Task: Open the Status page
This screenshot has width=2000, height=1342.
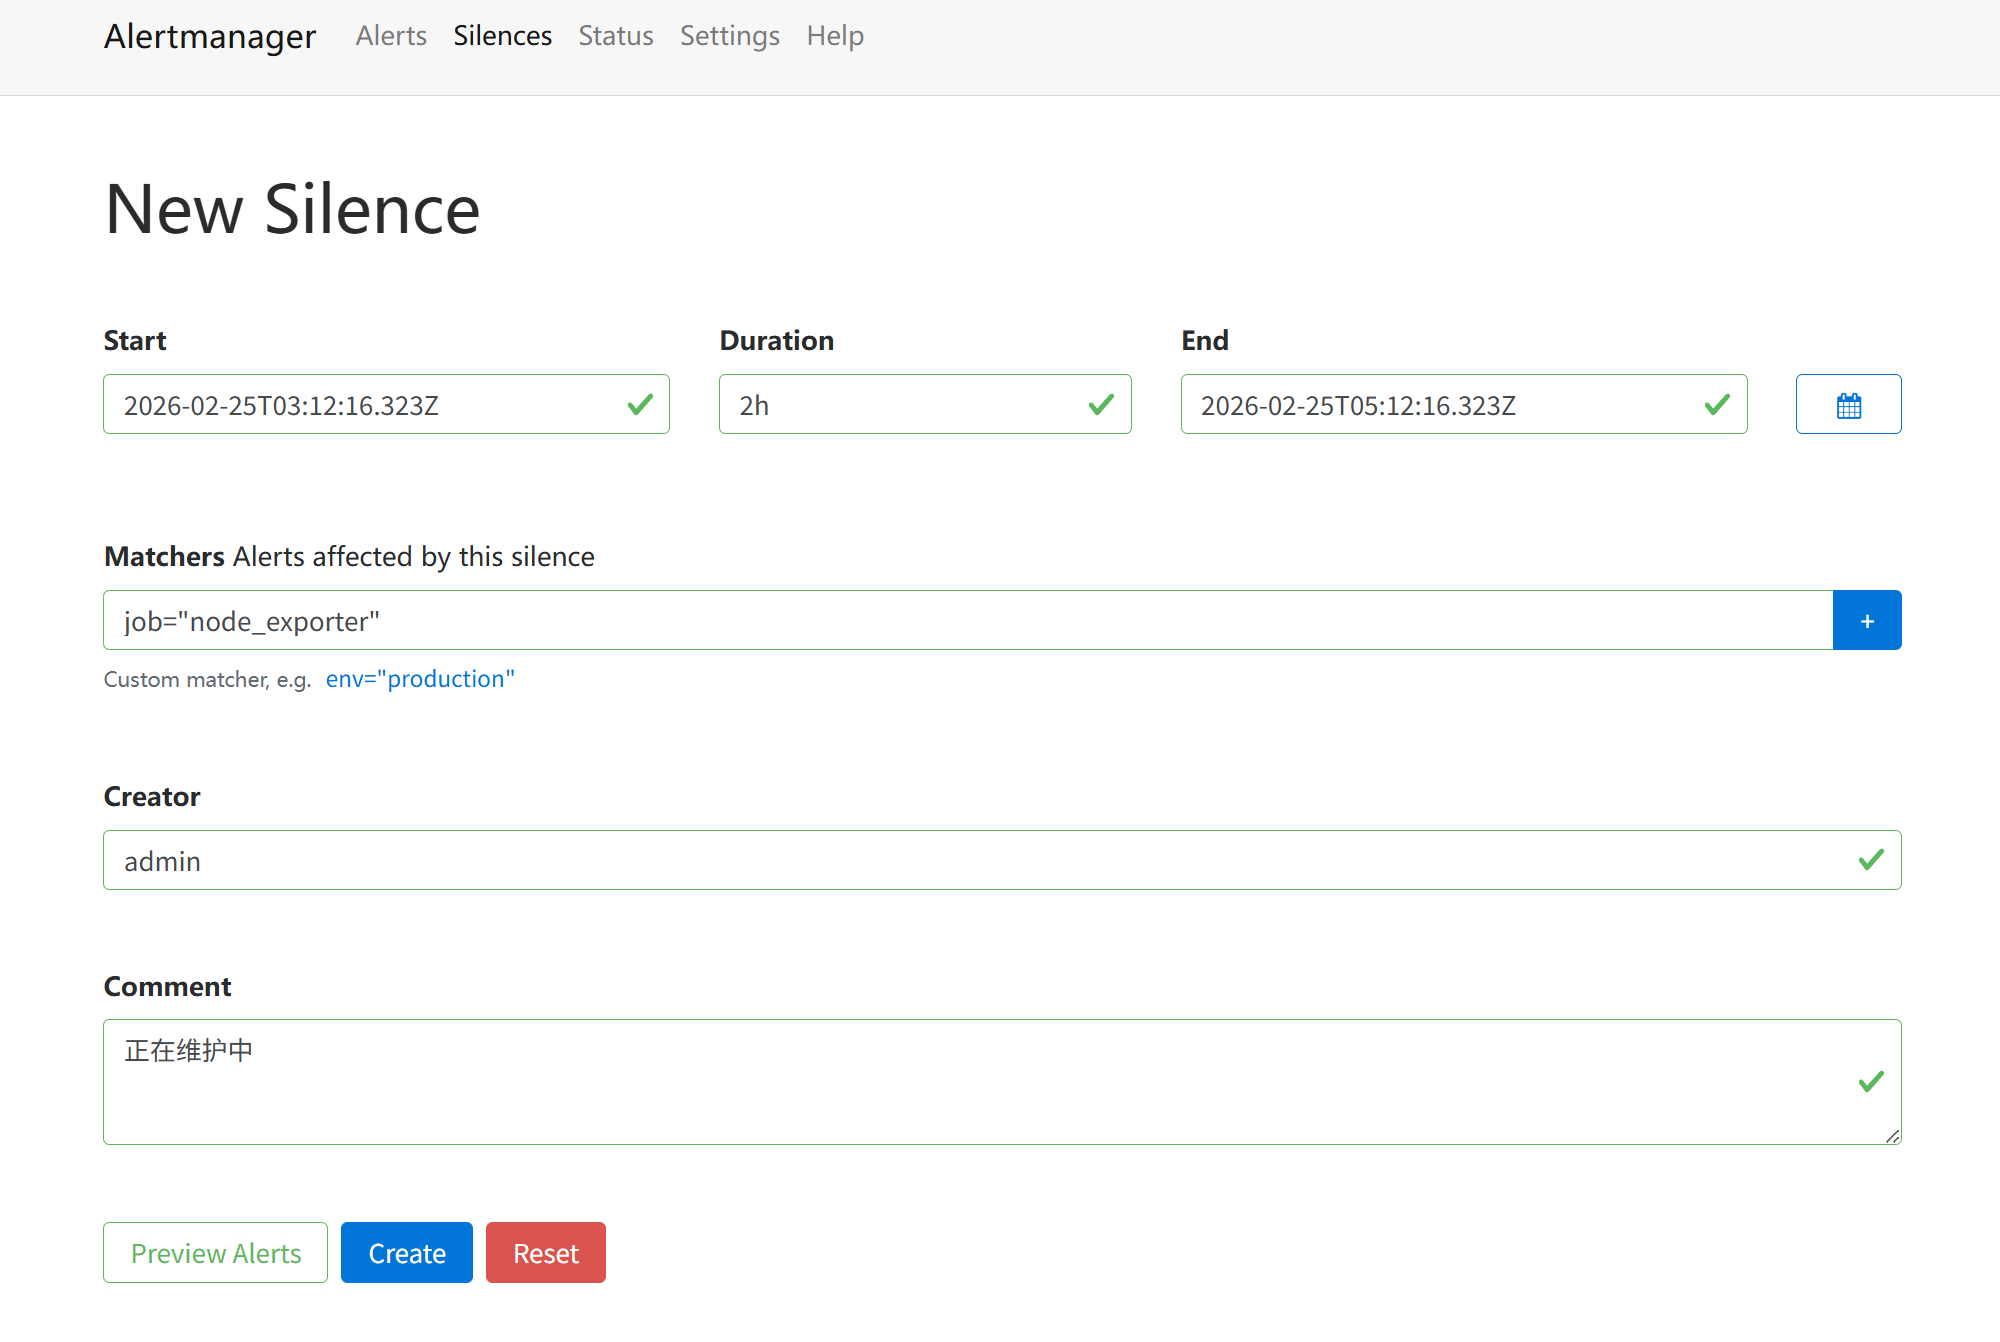Action: pos(615,36)
